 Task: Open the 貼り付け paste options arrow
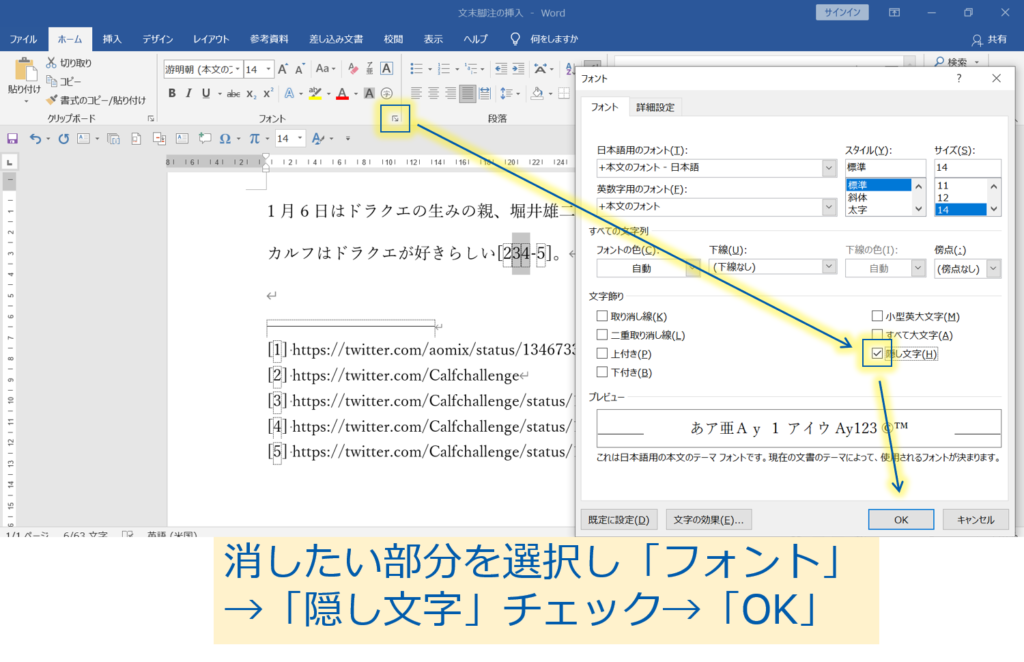click(26, 102)
